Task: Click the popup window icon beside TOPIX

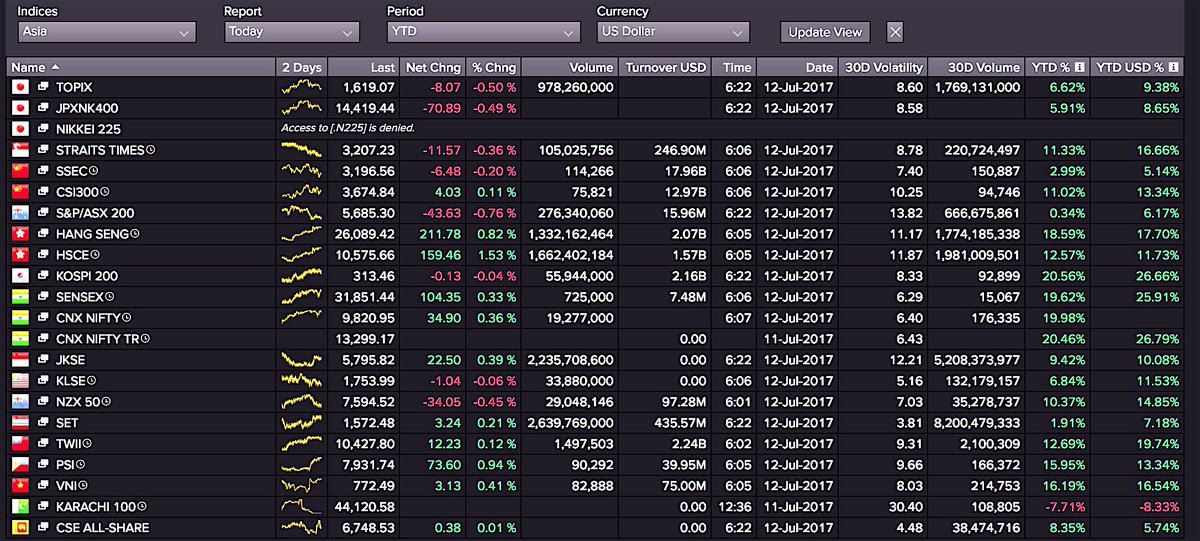Action: [x=44, y=88]
